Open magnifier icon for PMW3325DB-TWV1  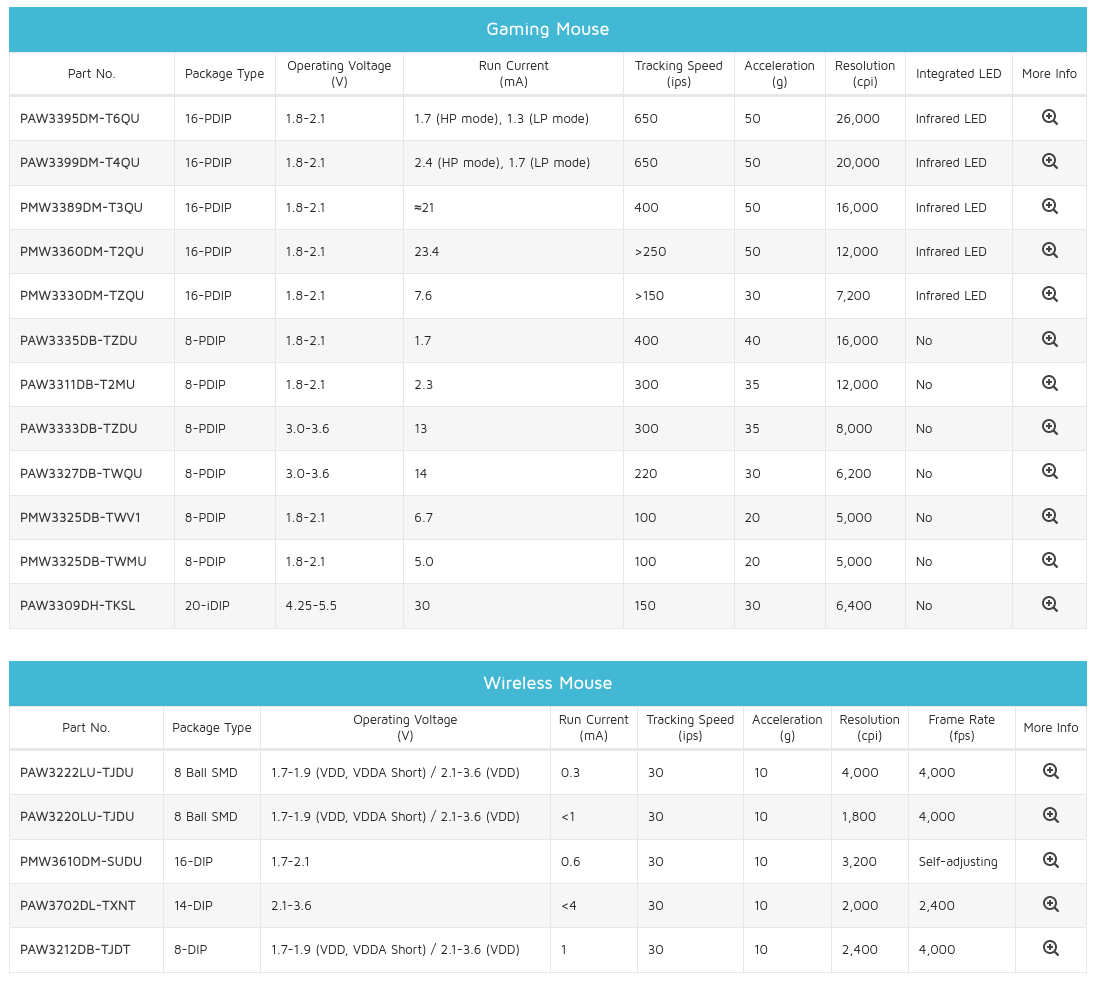pos(1049,516)
